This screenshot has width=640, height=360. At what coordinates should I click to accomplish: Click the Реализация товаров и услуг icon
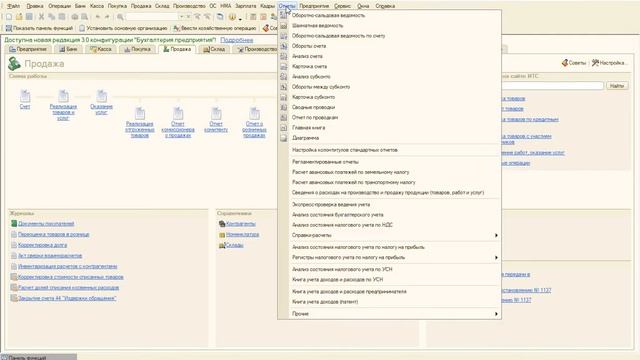click(63, 96)
